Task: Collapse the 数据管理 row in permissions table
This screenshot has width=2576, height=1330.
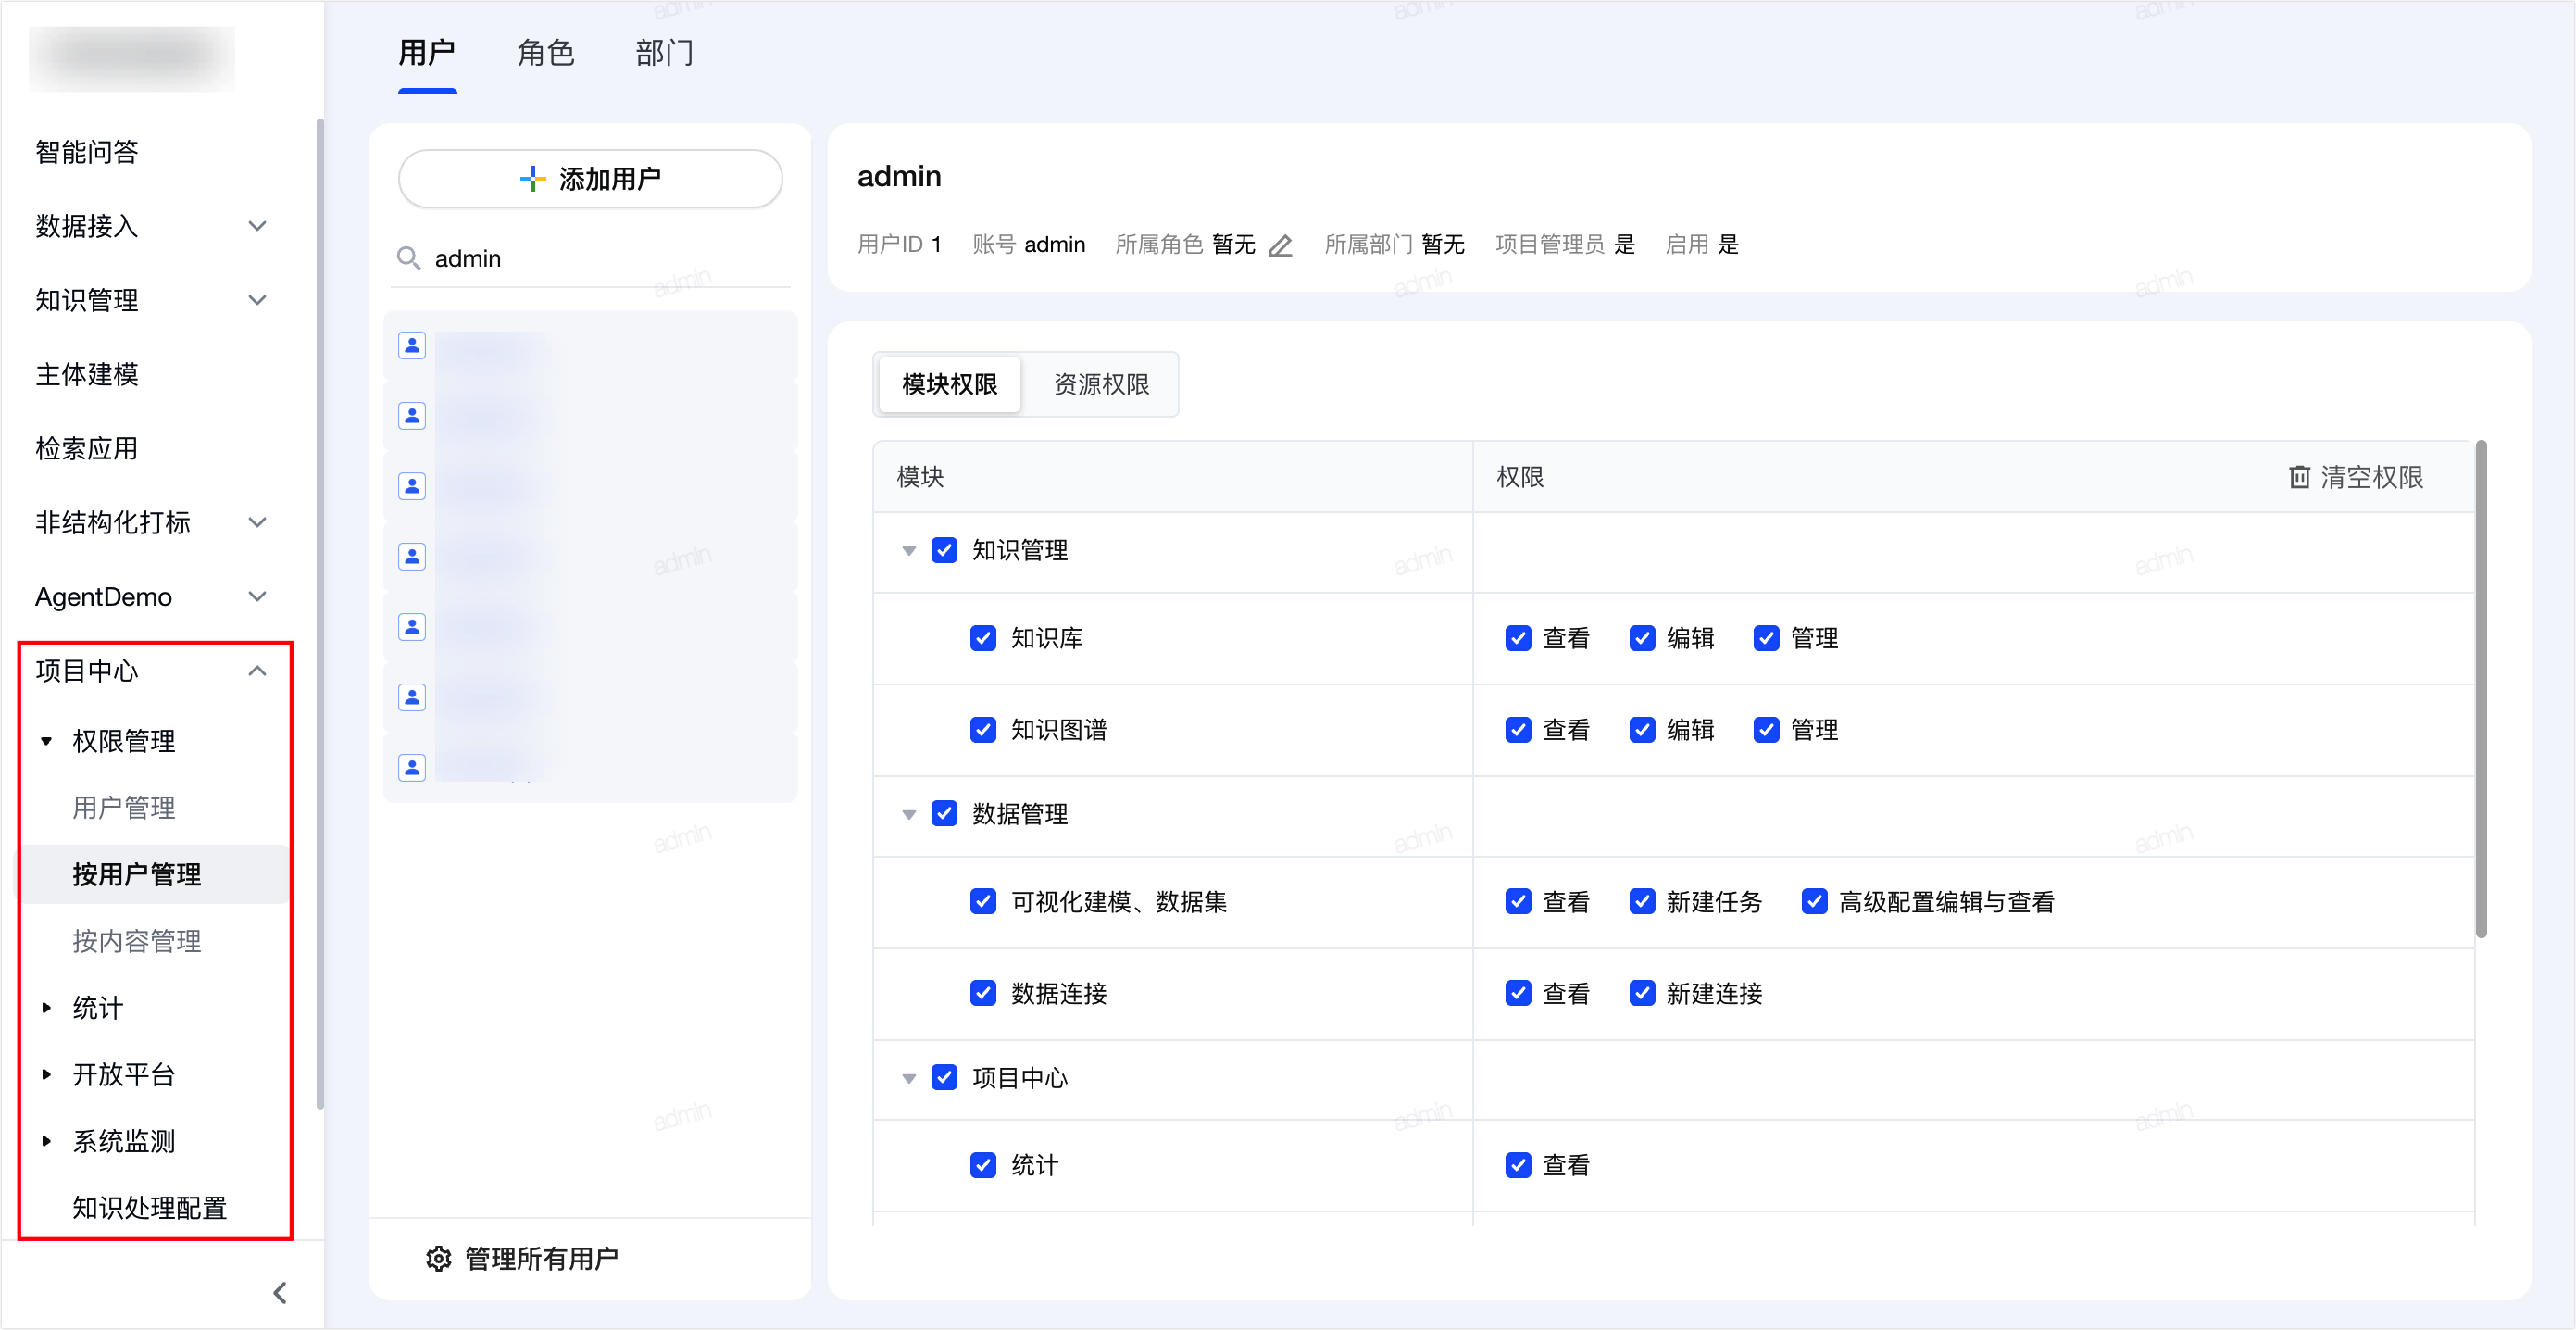Action: click(909, 815)
